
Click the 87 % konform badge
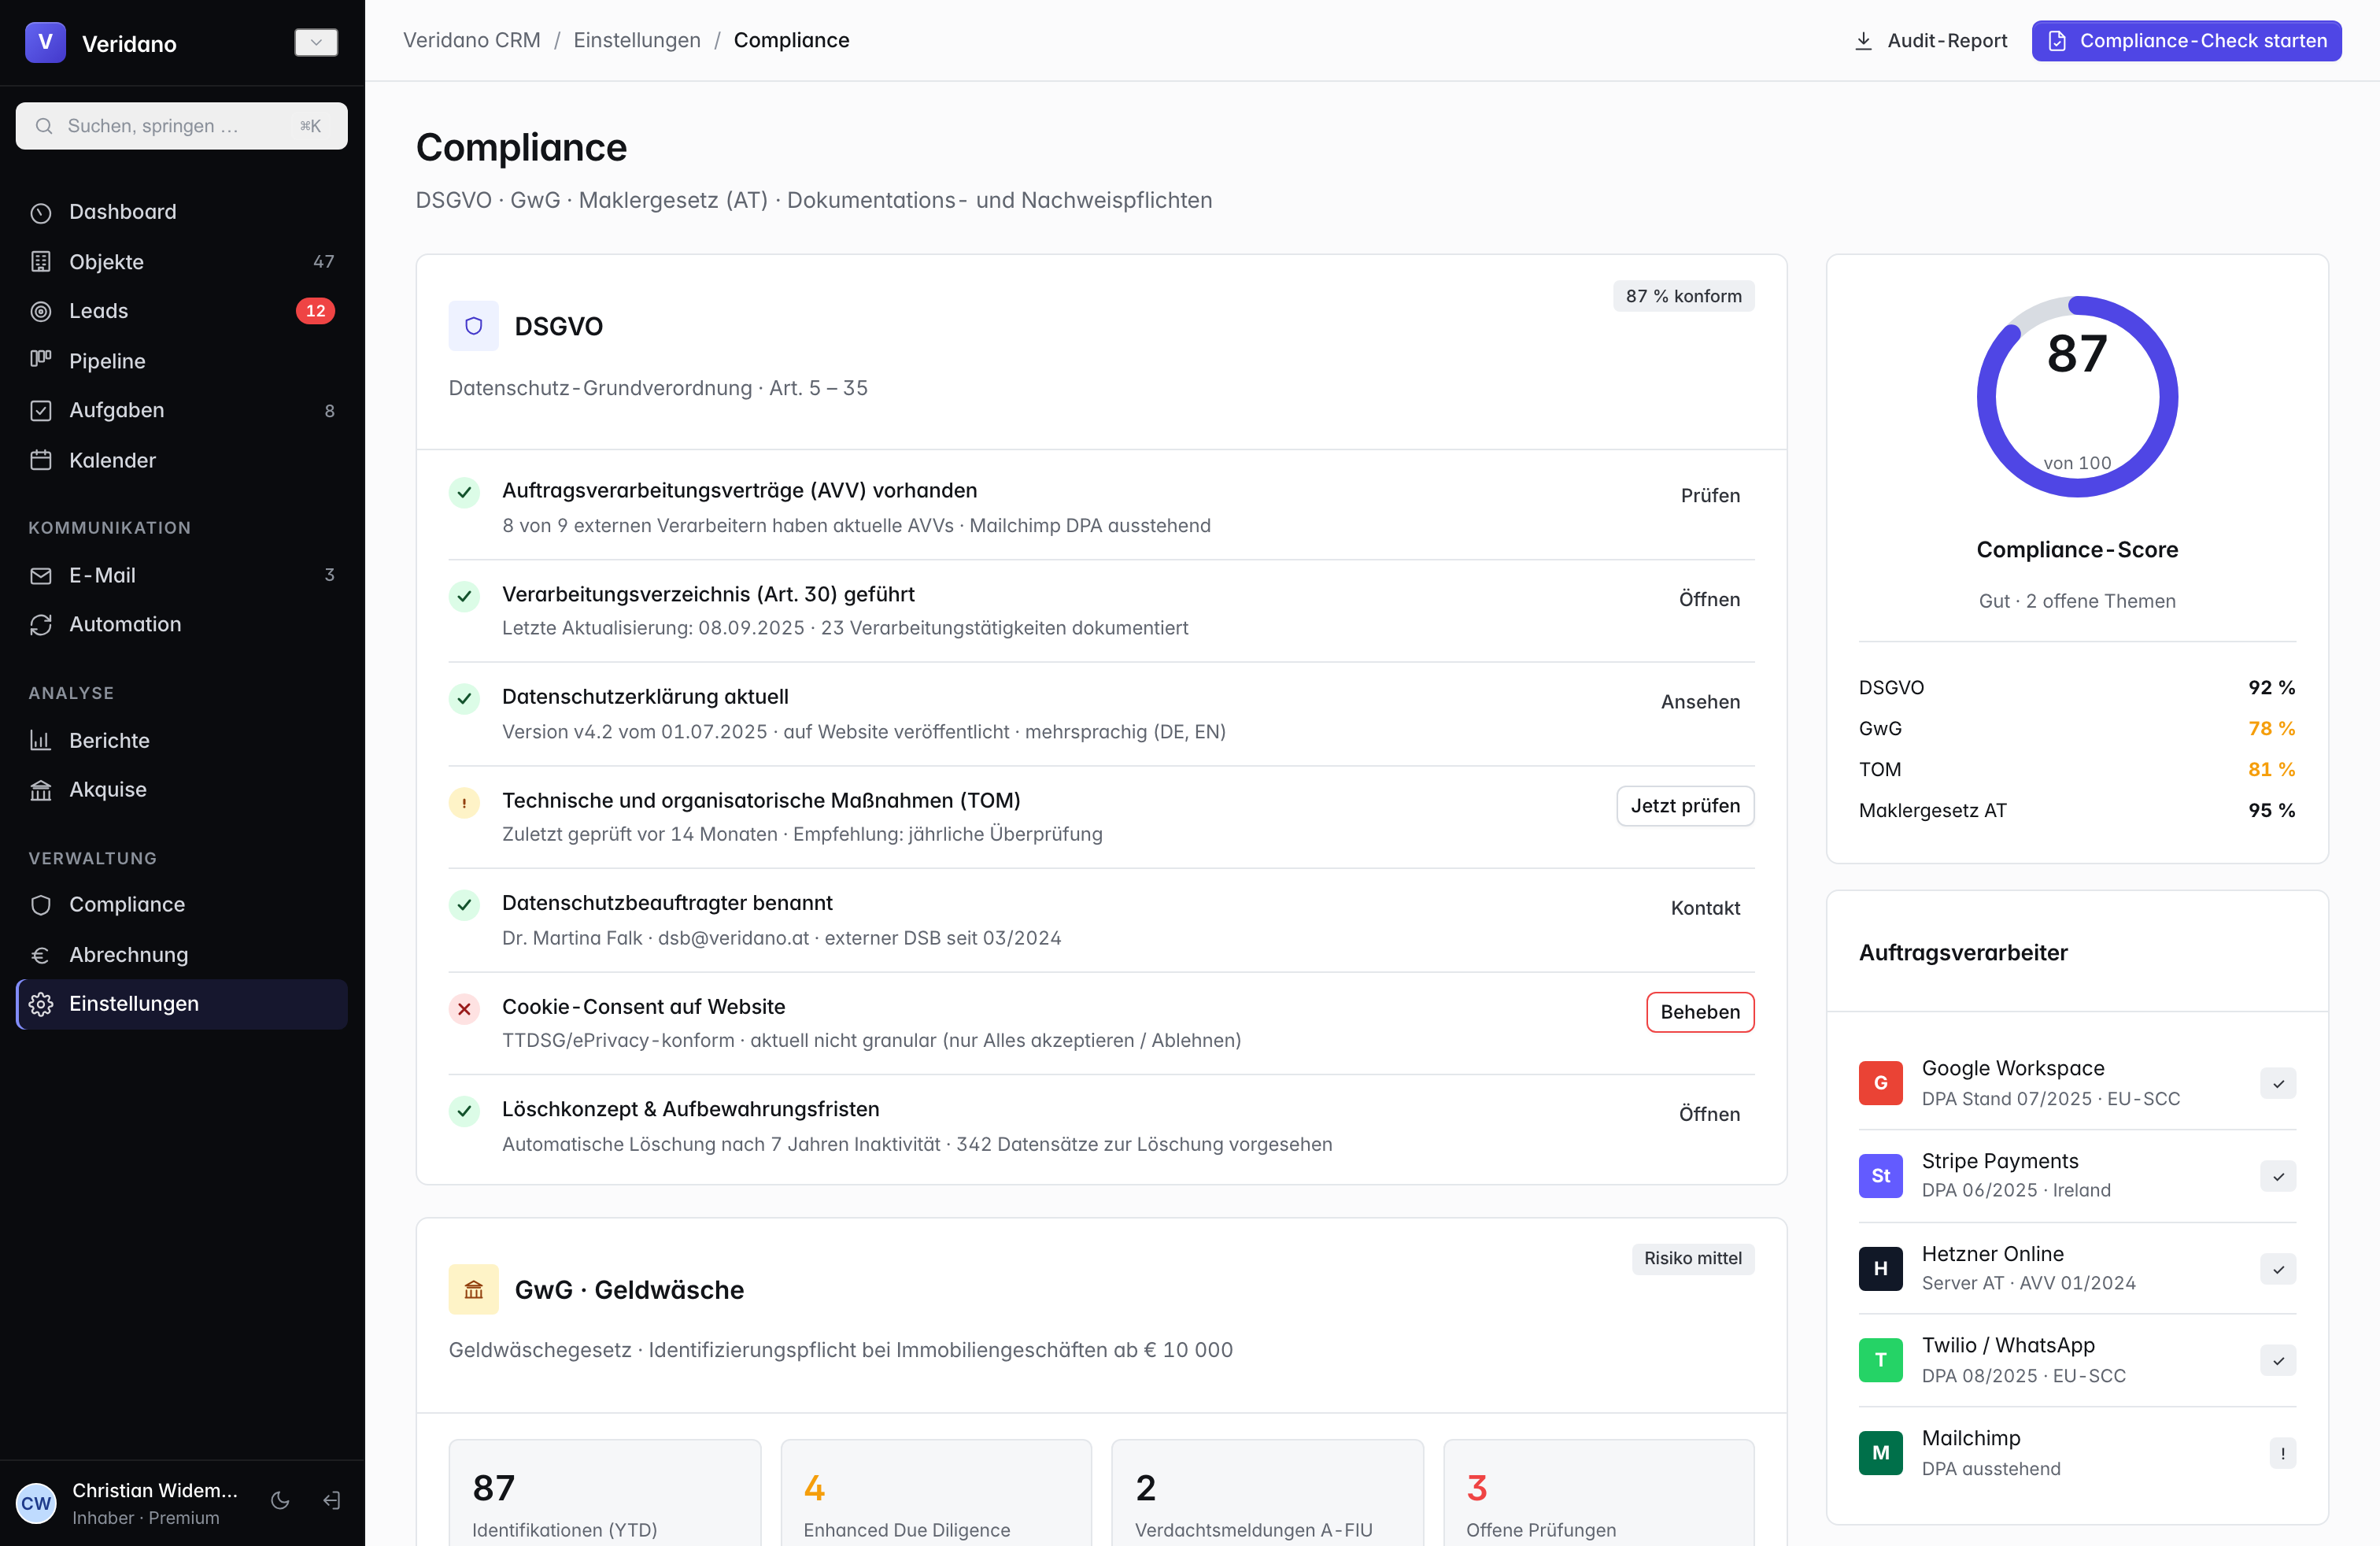click(x=1683, y=296)
